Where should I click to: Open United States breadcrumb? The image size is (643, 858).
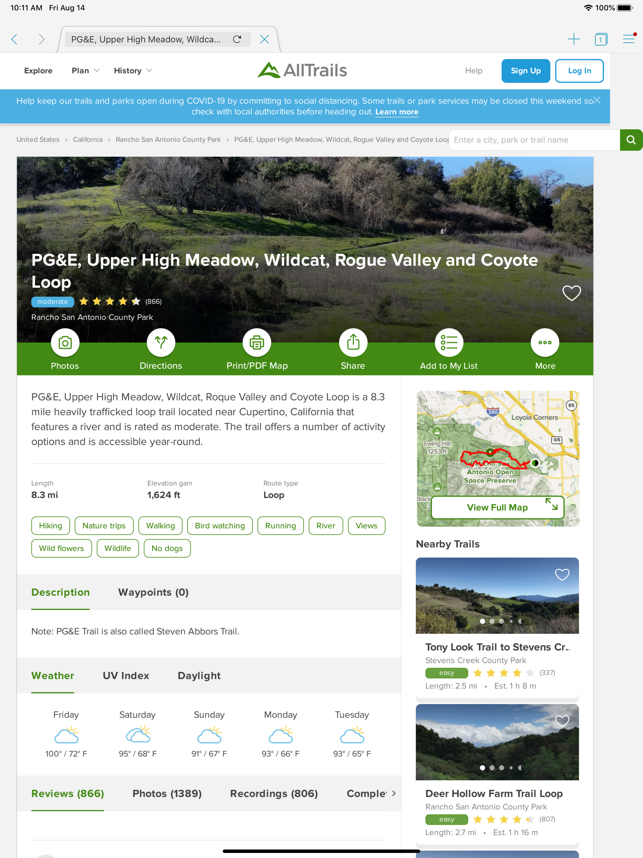point(38,140)
